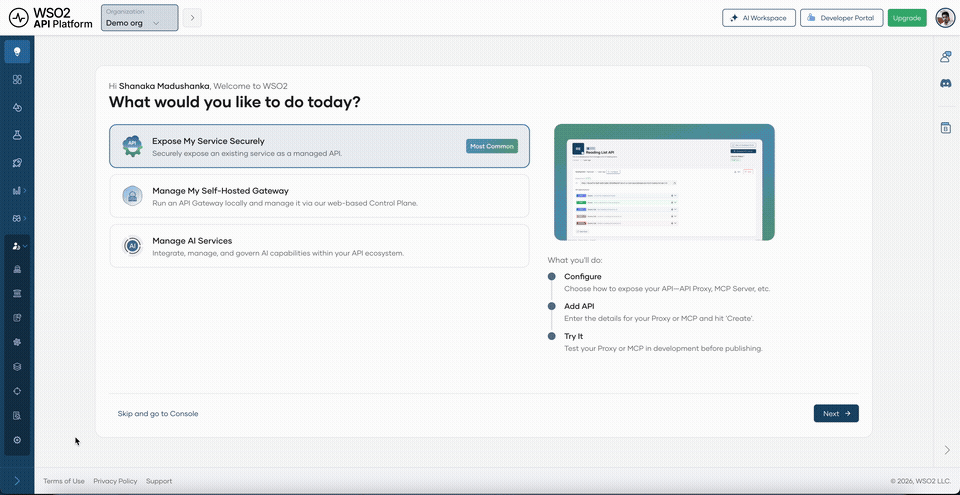Open the document search sidebar icon
Viewport: 960px width, 495px height.
coord(17,415)
